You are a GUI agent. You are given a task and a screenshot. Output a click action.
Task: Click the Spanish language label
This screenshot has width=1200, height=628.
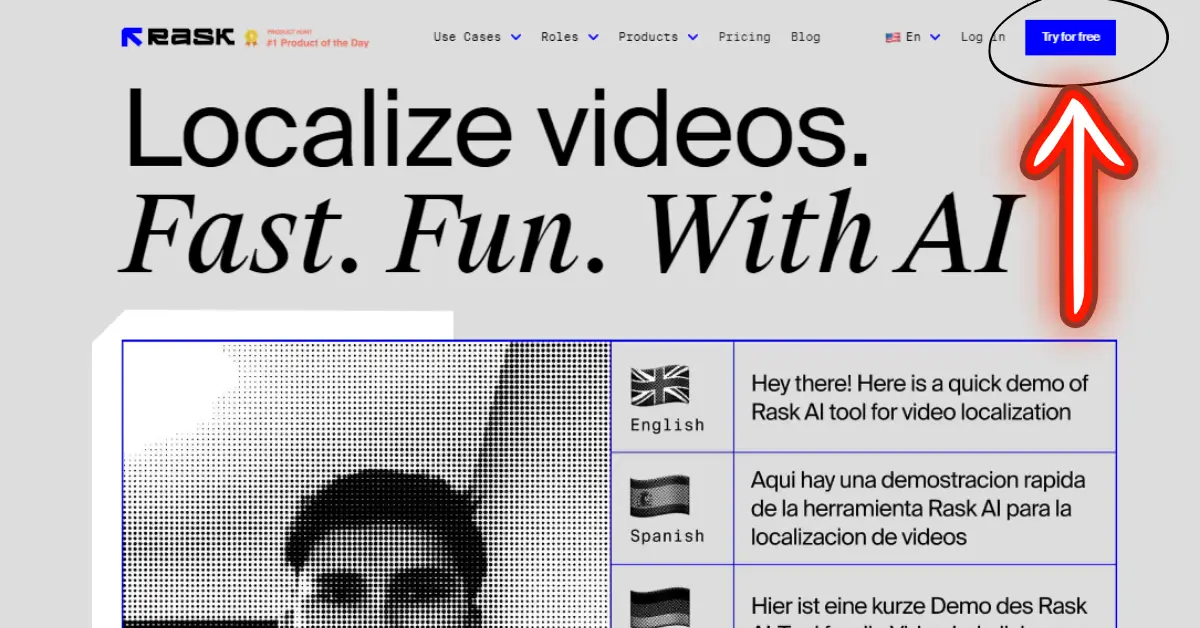pyautogui.click(x=667, y=536)
